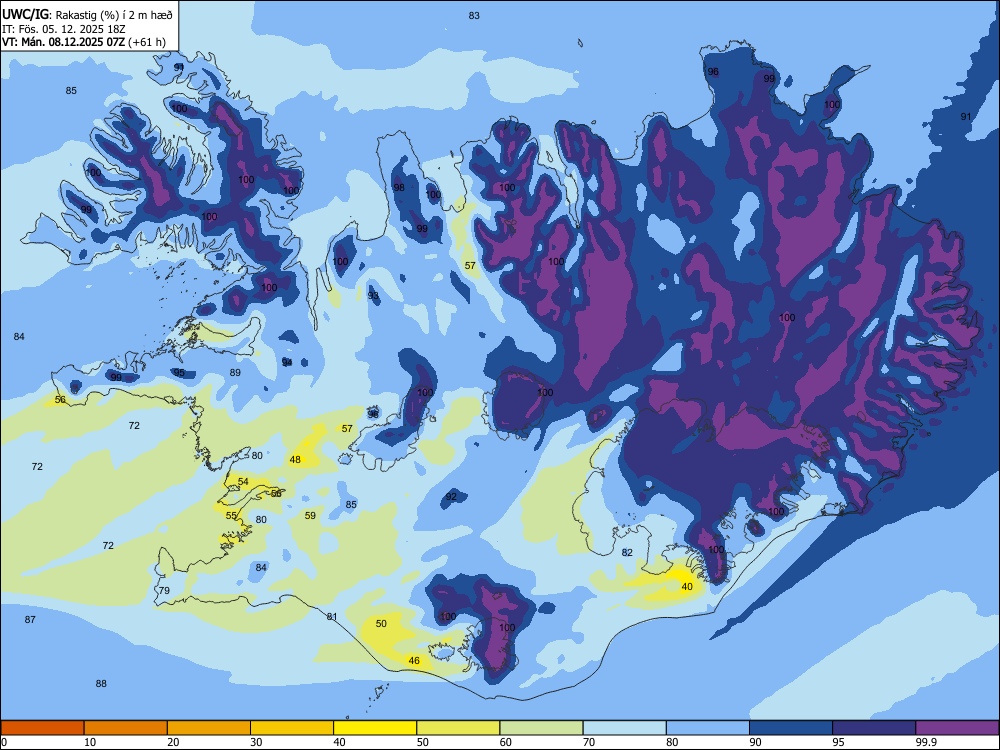Click the '54' humidity value
This screenshot has width=1000, height=750.
(243, 482)
